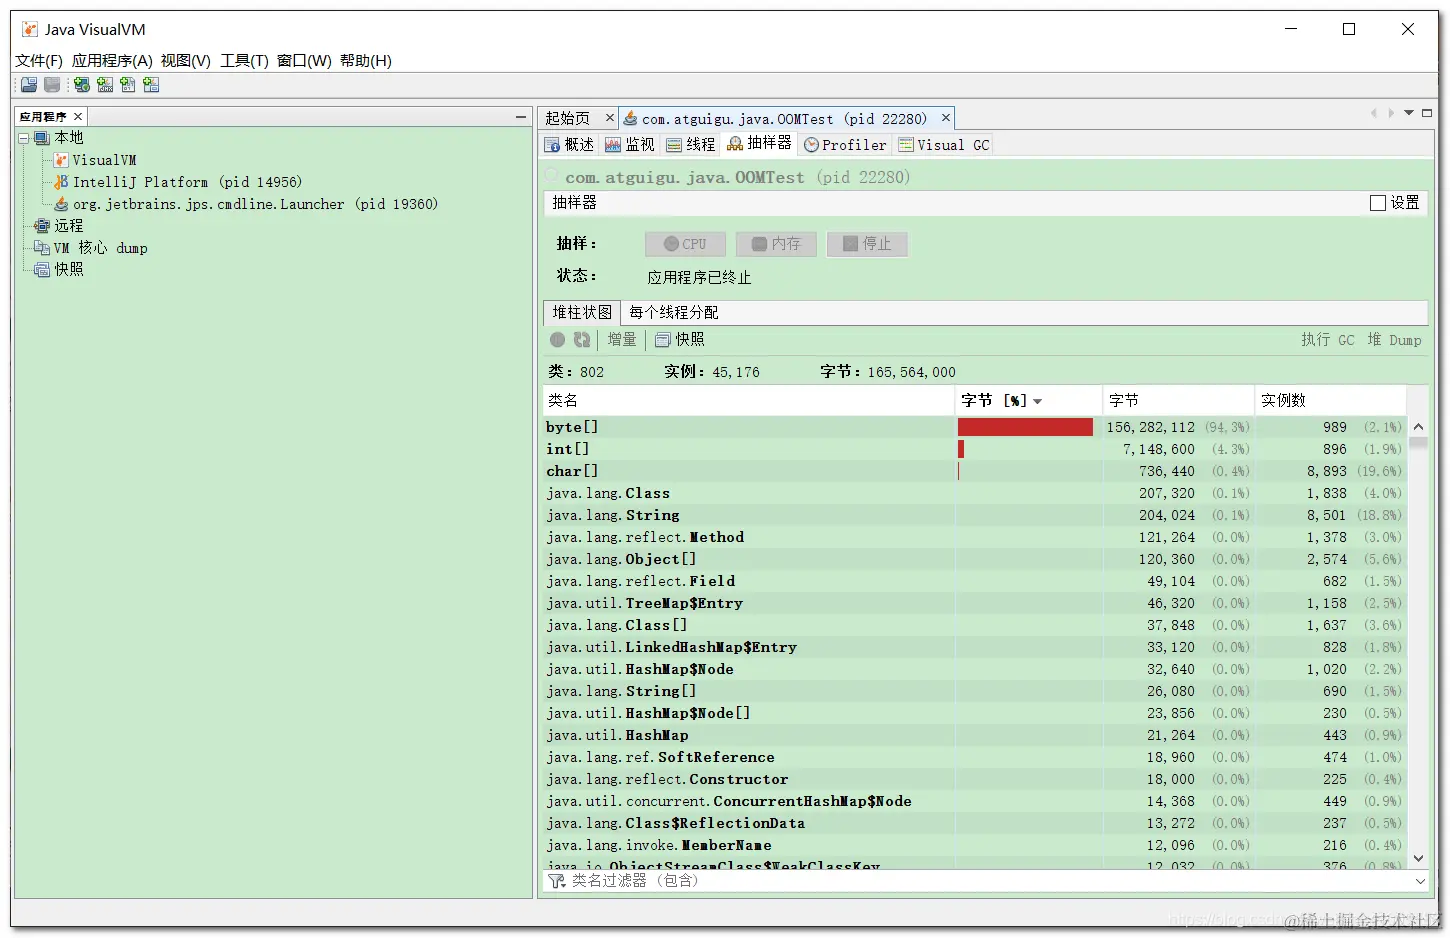Open the class name filter dropdown arrow

coord(1420,881)
